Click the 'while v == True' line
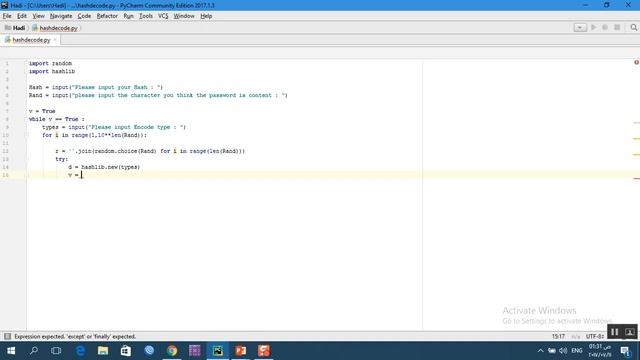 tap(57, 119)
